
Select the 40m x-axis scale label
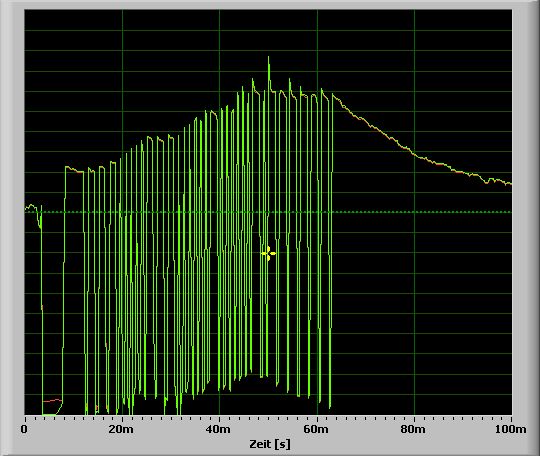pyautogui.click(x=219, y=429)
